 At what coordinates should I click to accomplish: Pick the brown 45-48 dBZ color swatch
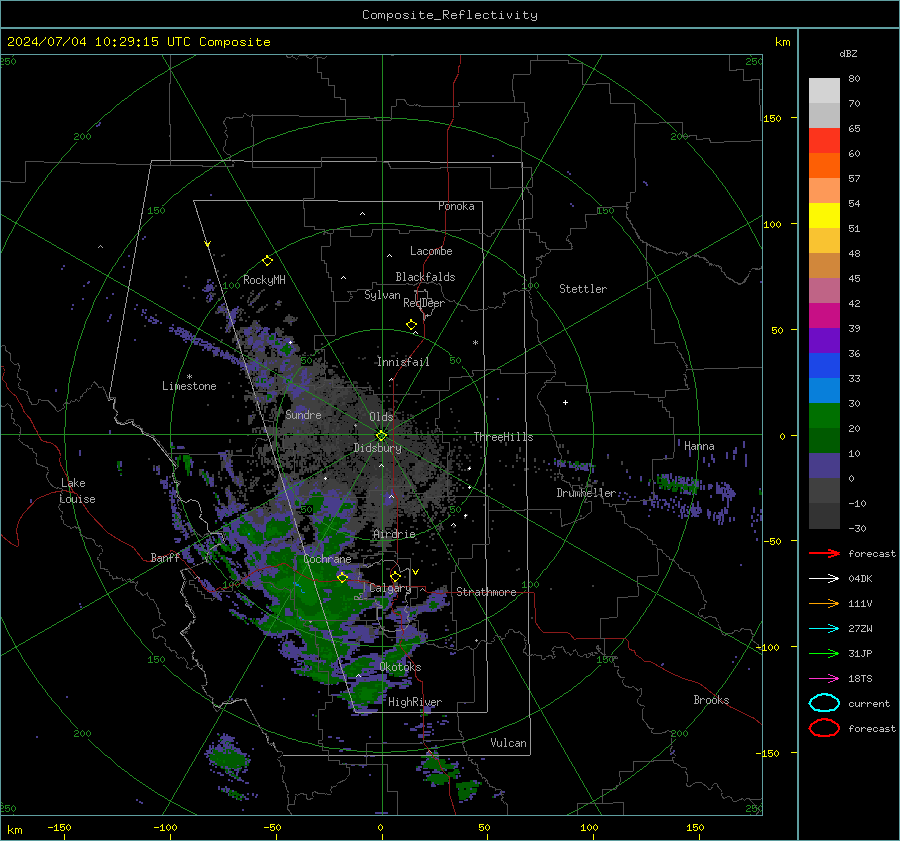click(x=824, y=266)
